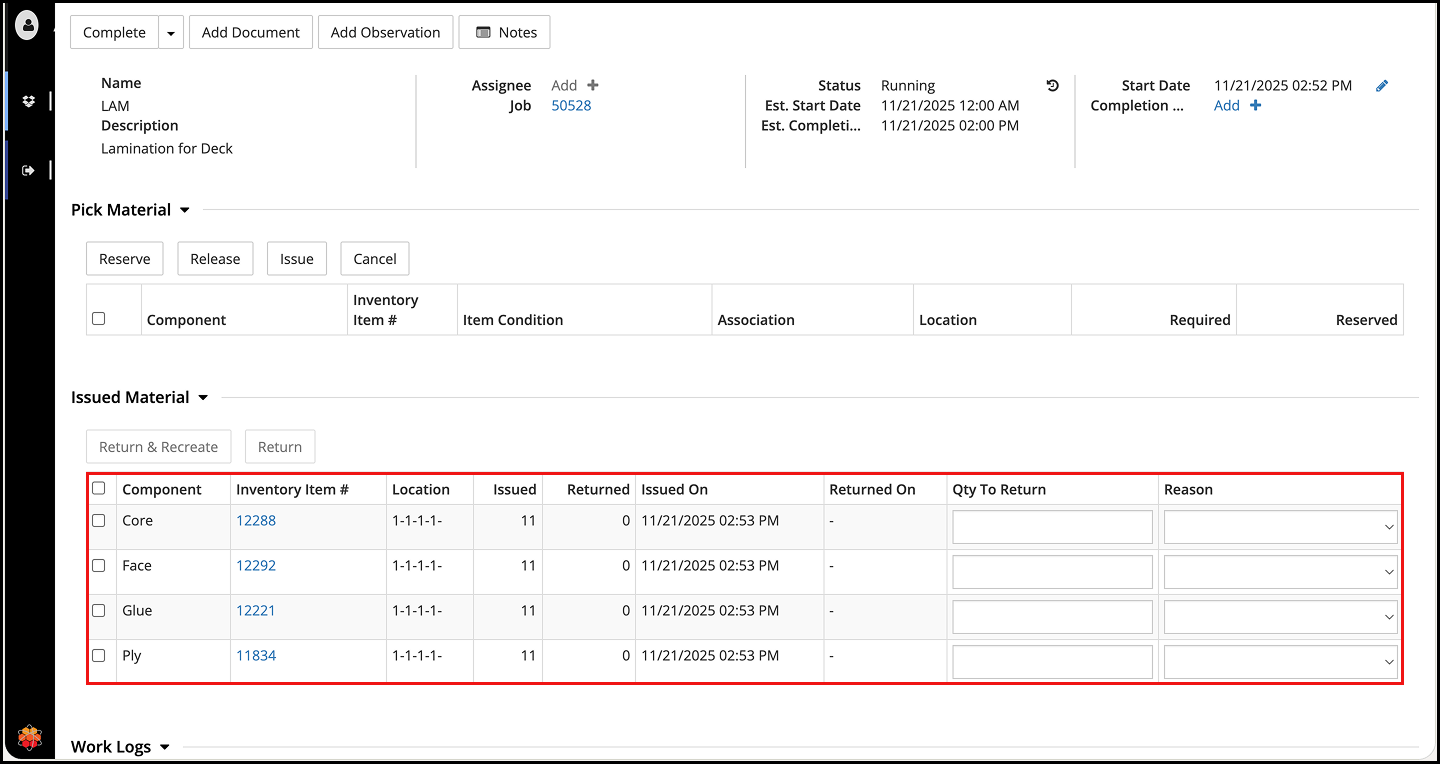Open inventory item 12221 link
Image resolution: width=1440 pixels, height=764 pixels.
click(255, 611)
